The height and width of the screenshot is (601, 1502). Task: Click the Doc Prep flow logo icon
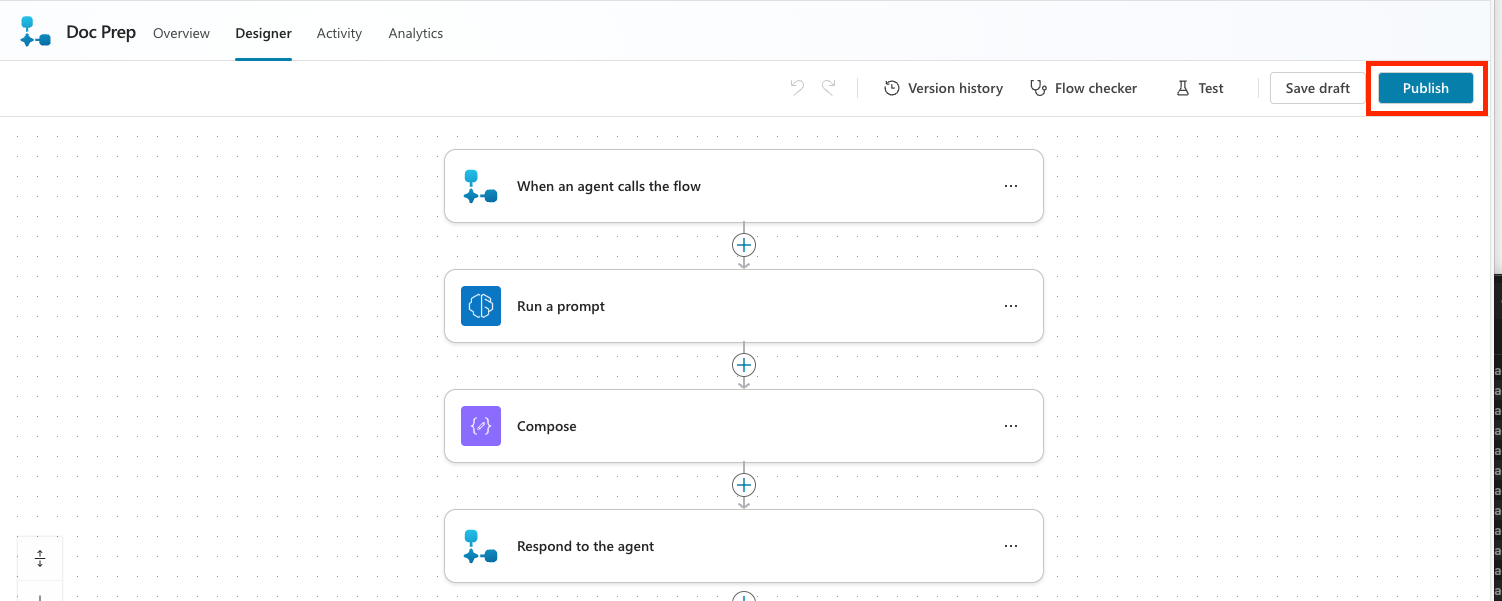pyautogui.click(x=35, y=32)
